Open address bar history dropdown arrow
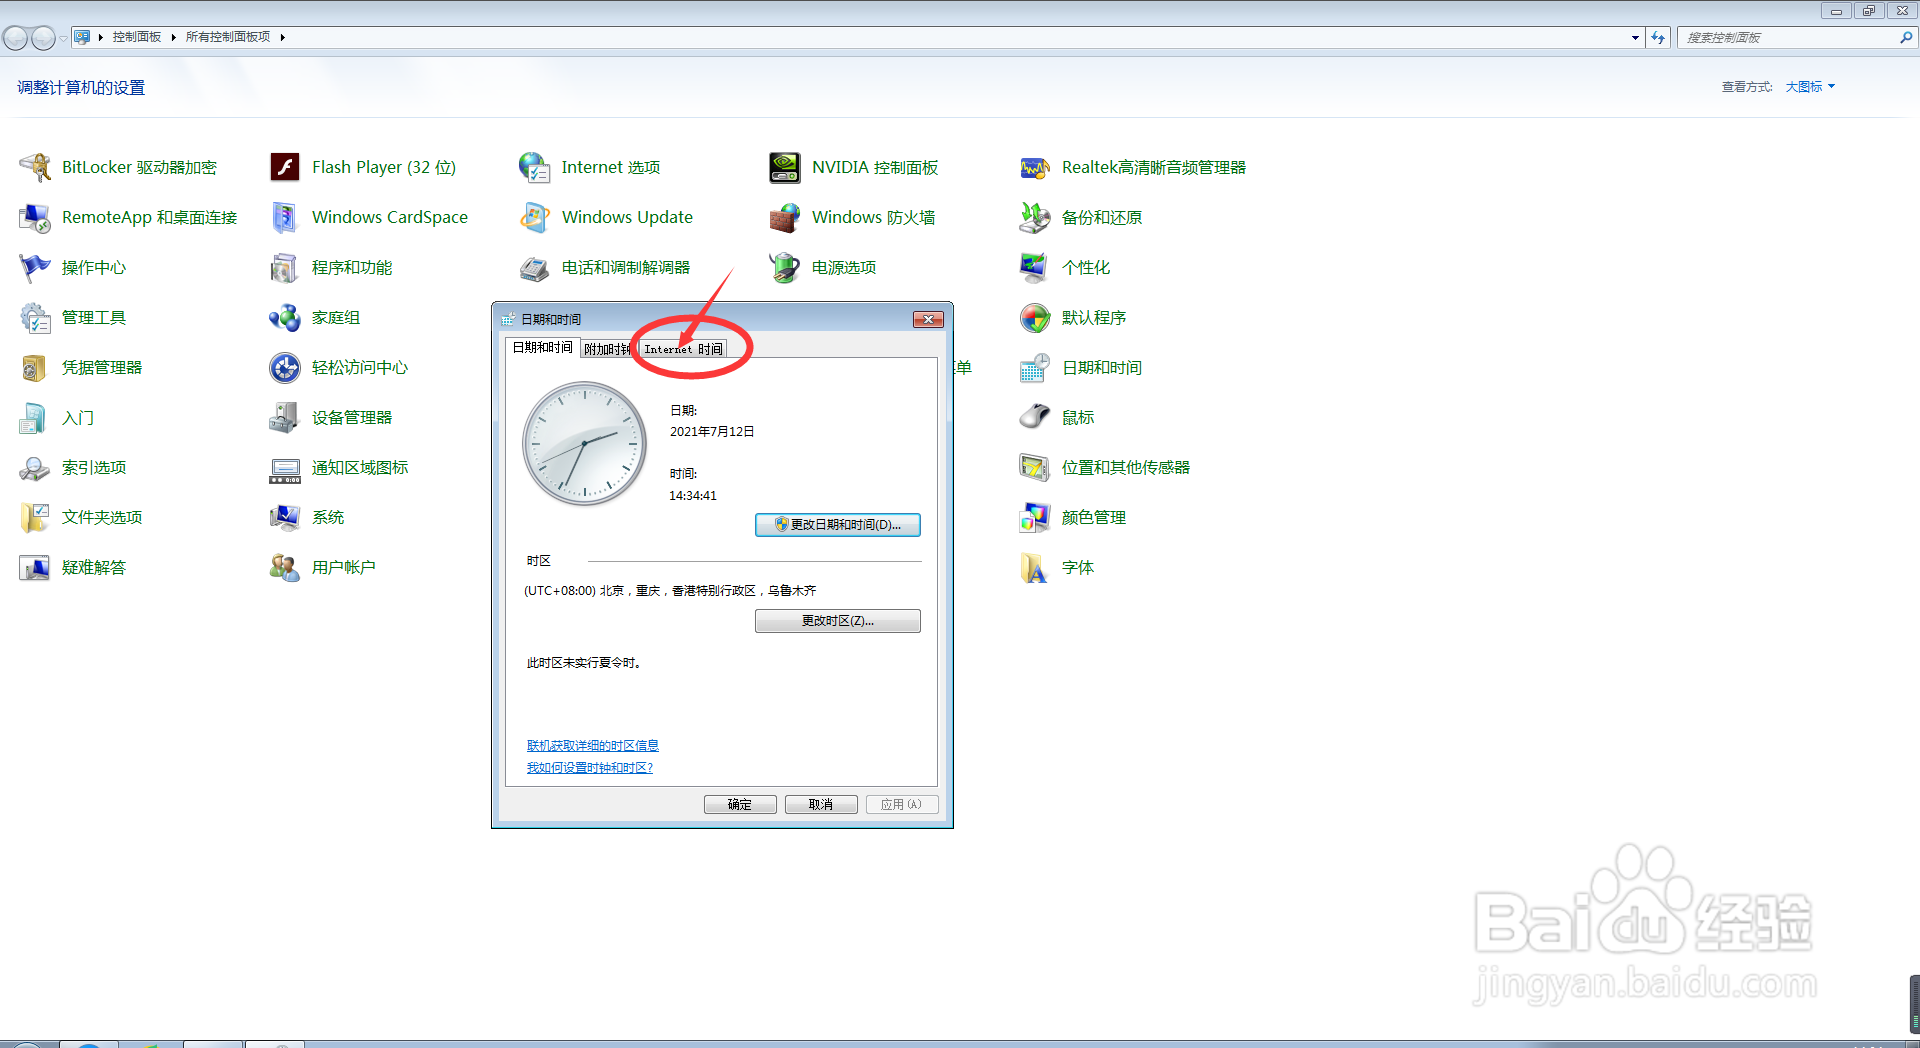The image size is (1920, 1048). (1635, 37)
